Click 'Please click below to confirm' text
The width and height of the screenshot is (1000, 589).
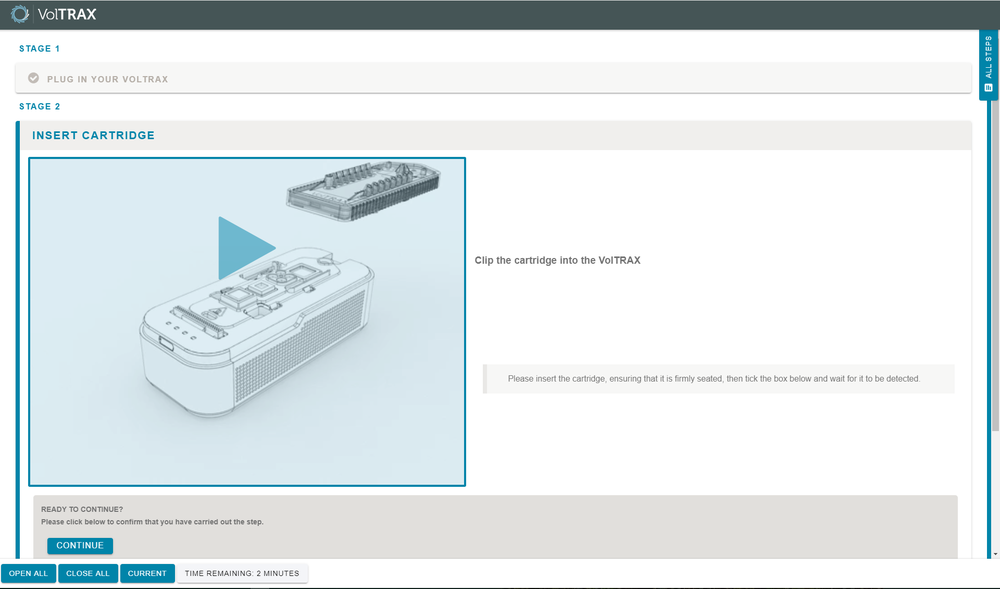(x=152, y=521)
